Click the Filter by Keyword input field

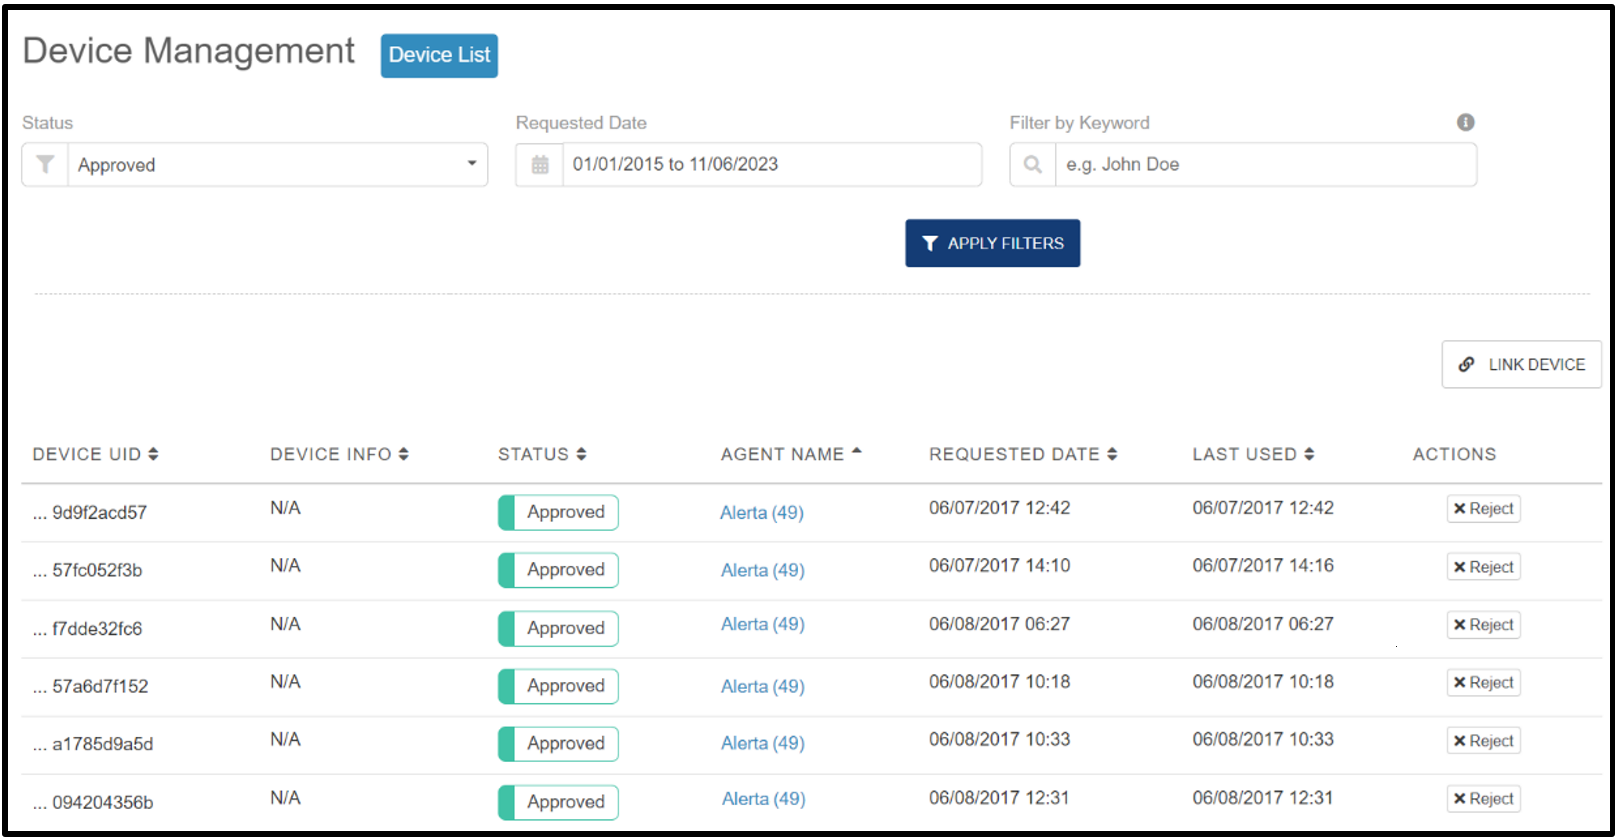(1266, 164)
